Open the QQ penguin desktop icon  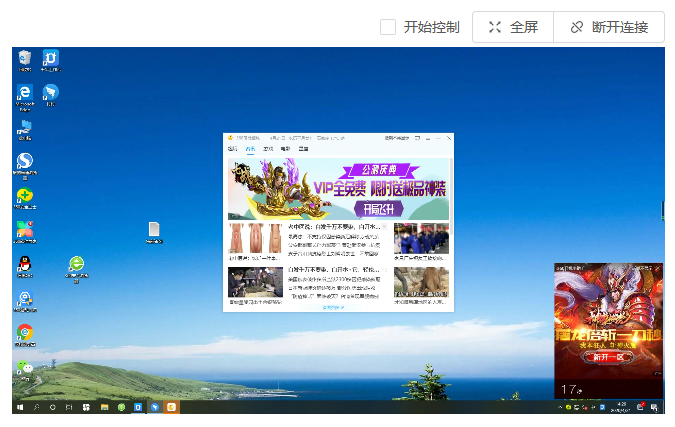click(x=25, y=264)
